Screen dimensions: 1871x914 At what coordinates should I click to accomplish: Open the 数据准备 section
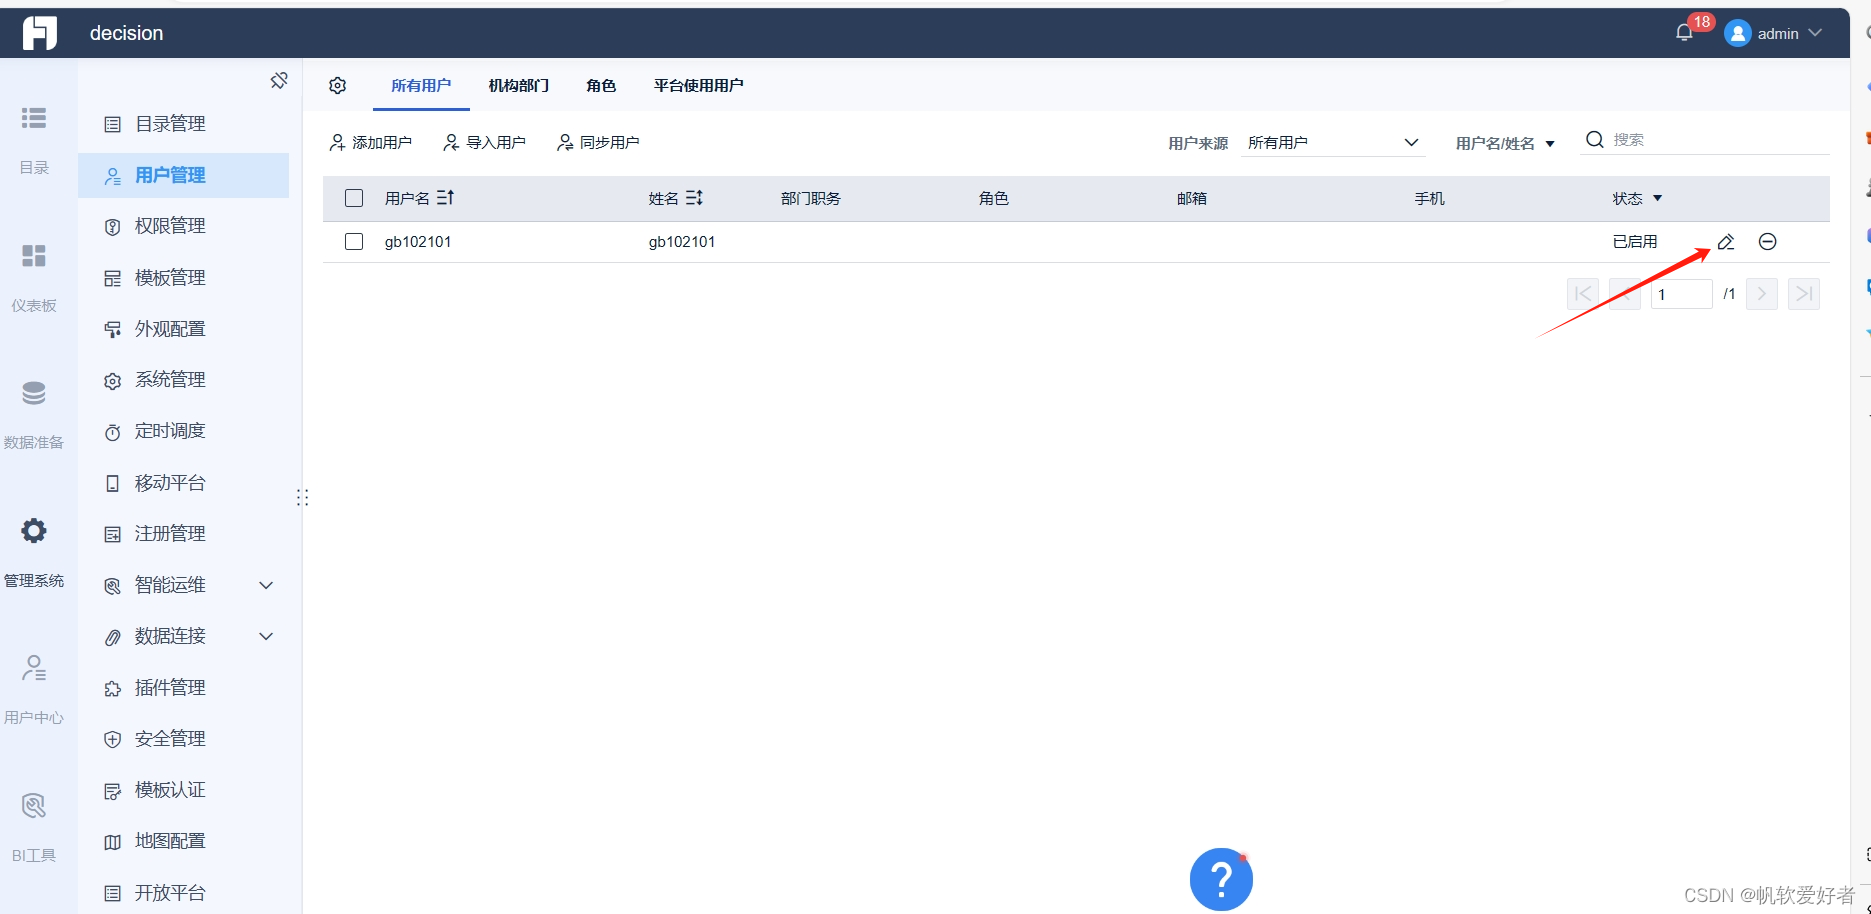(x=34, y=414)
